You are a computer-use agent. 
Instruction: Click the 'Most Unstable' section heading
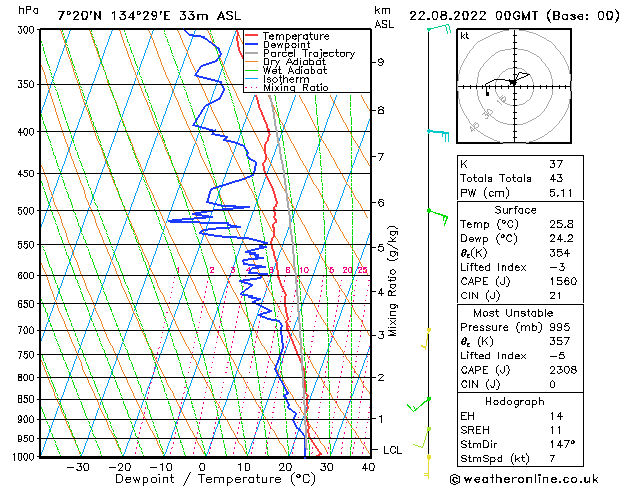[x=513, y=313]
